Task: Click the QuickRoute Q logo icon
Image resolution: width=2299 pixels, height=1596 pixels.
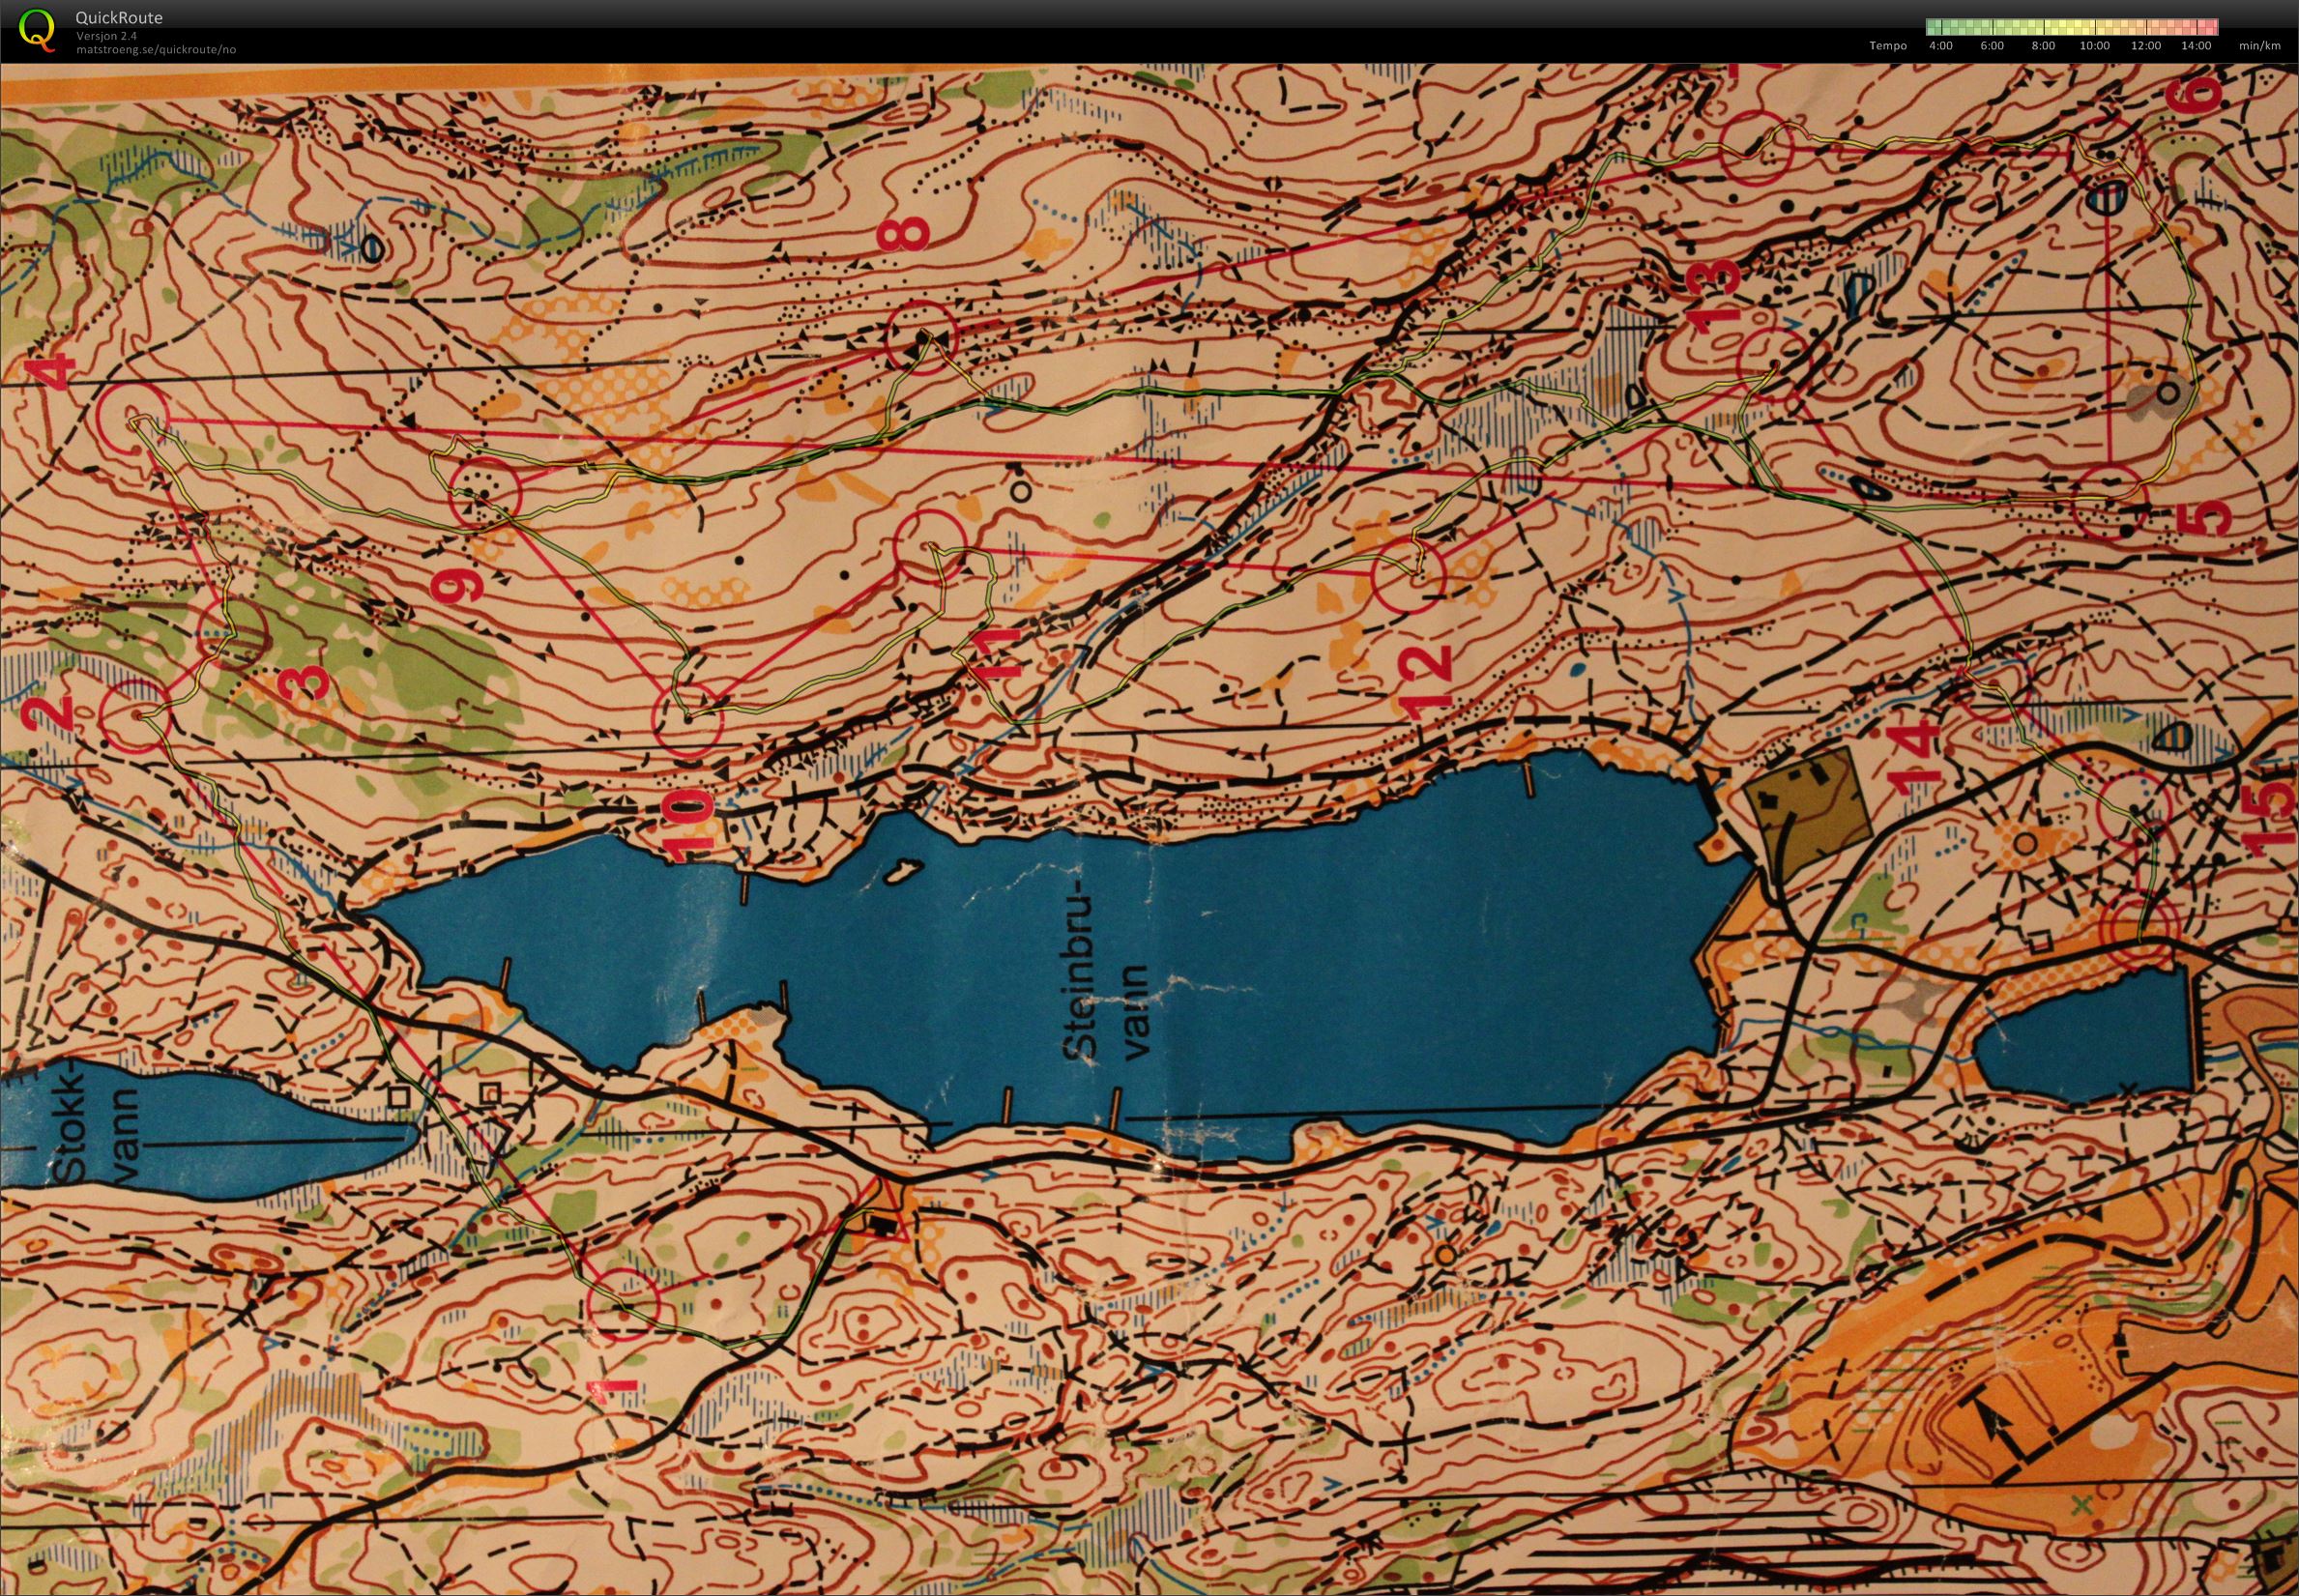Action: pos(37,29)
